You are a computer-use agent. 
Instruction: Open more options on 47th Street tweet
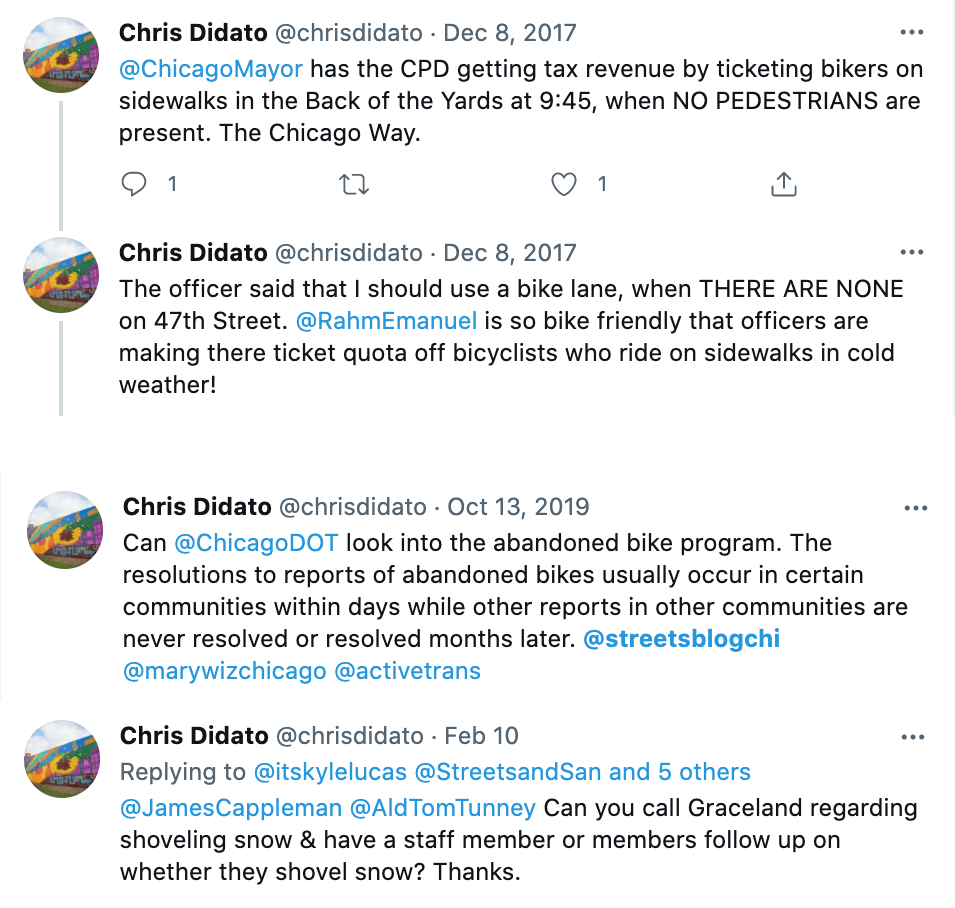(x=911, y=253)
